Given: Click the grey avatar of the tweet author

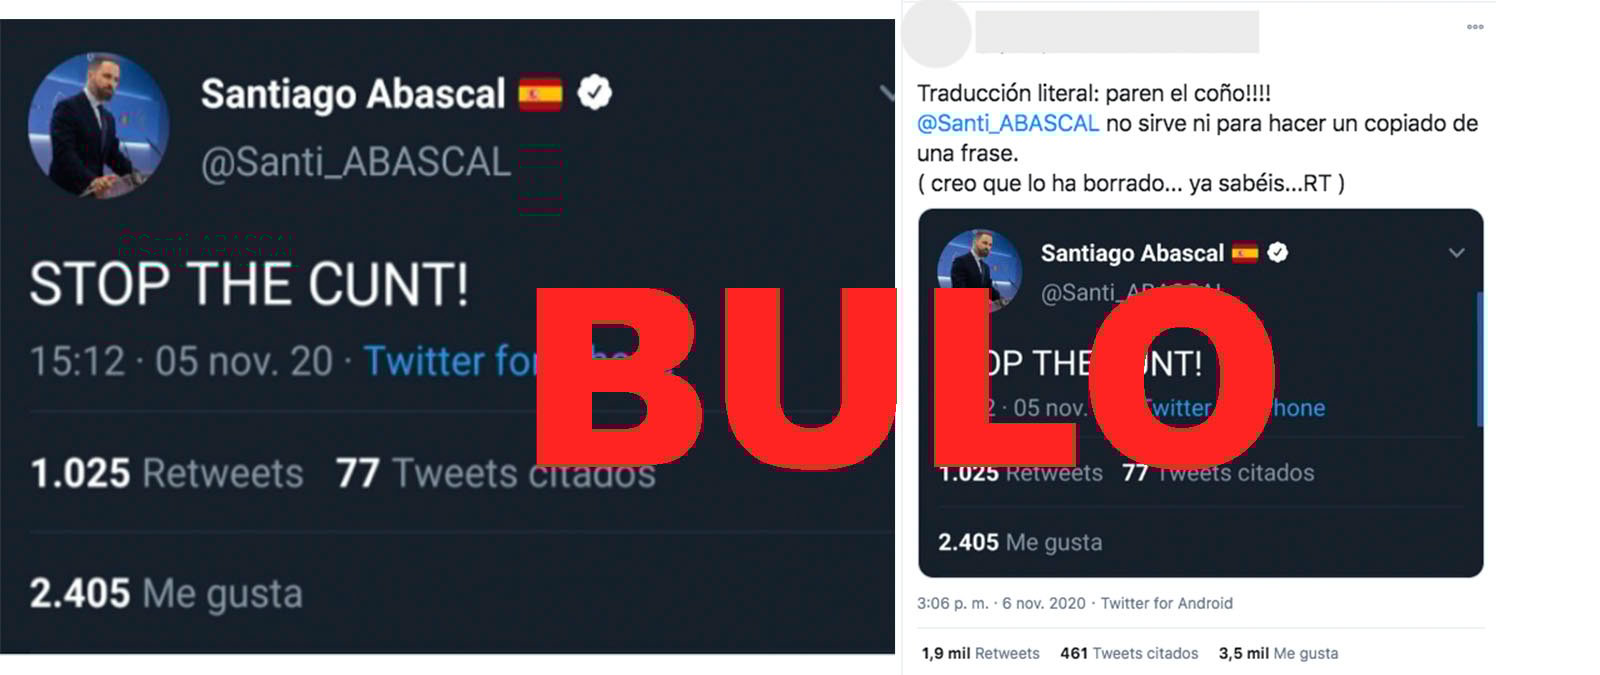Looking at the screenshot, I should pos(936,33).
